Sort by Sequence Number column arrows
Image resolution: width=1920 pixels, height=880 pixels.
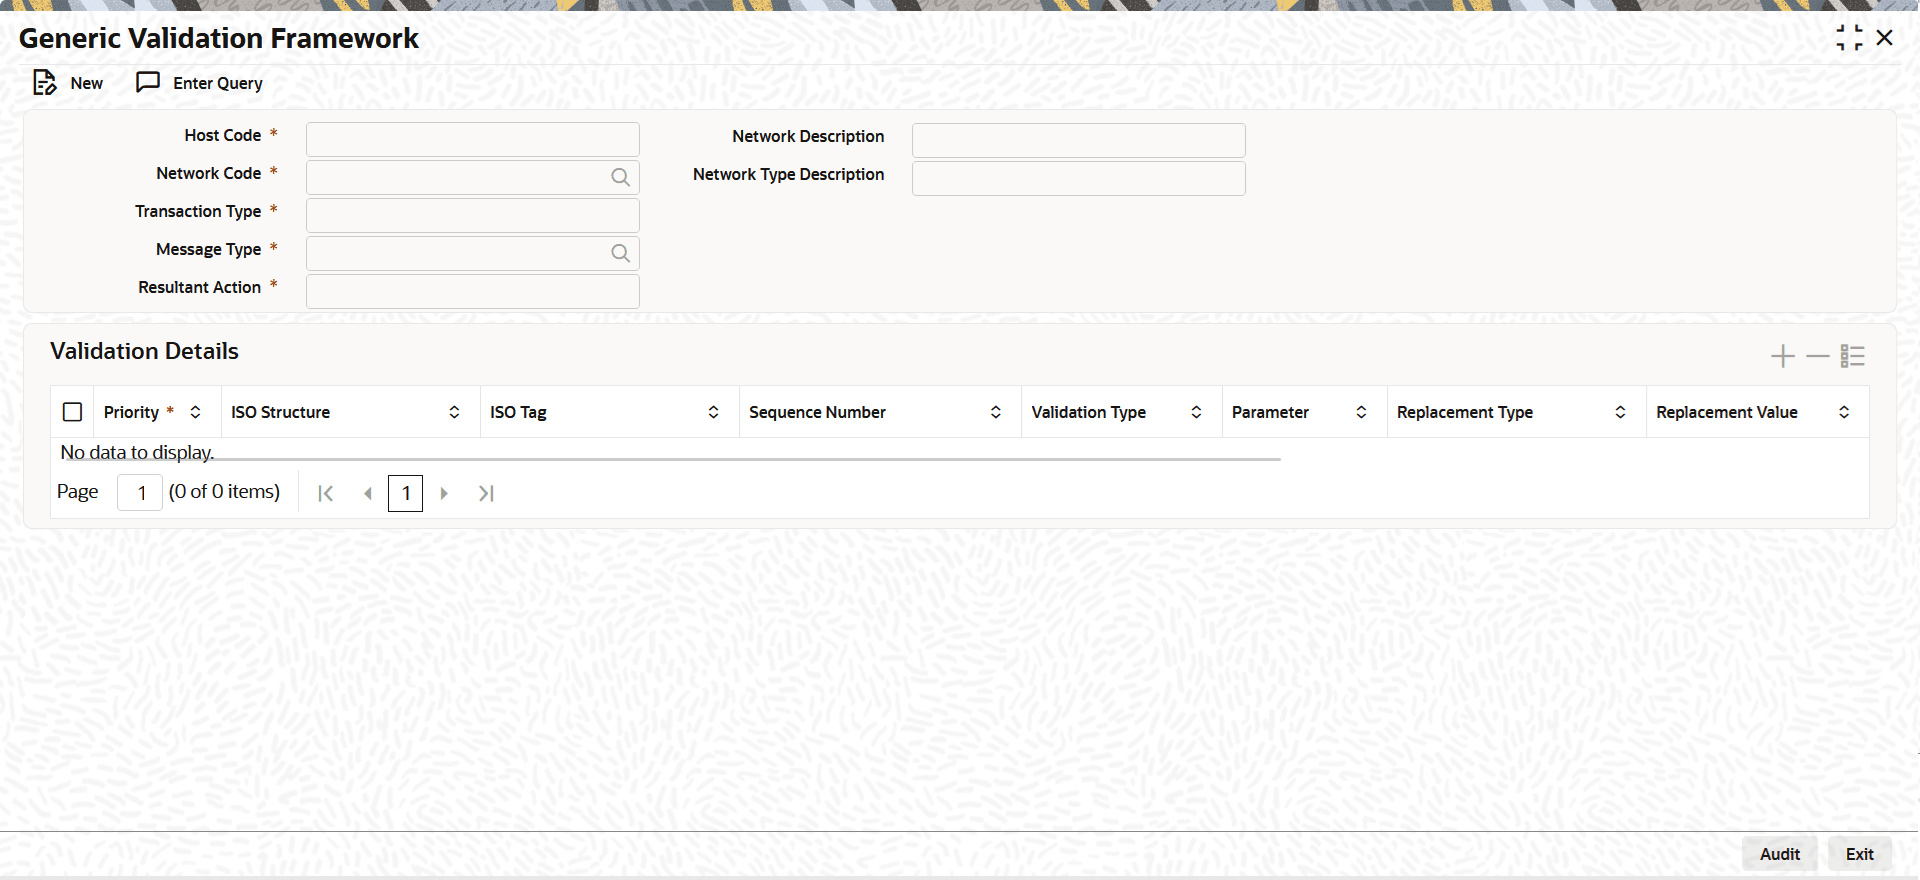click(x=995, y=412)
